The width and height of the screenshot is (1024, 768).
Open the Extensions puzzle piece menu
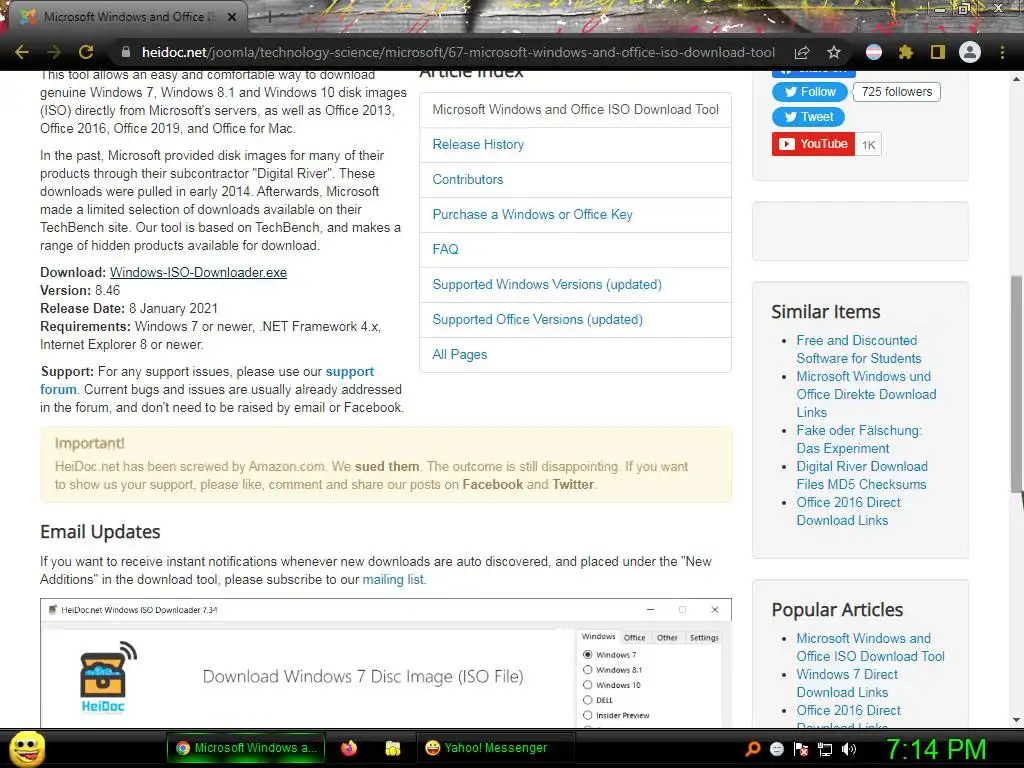[906, 52]
